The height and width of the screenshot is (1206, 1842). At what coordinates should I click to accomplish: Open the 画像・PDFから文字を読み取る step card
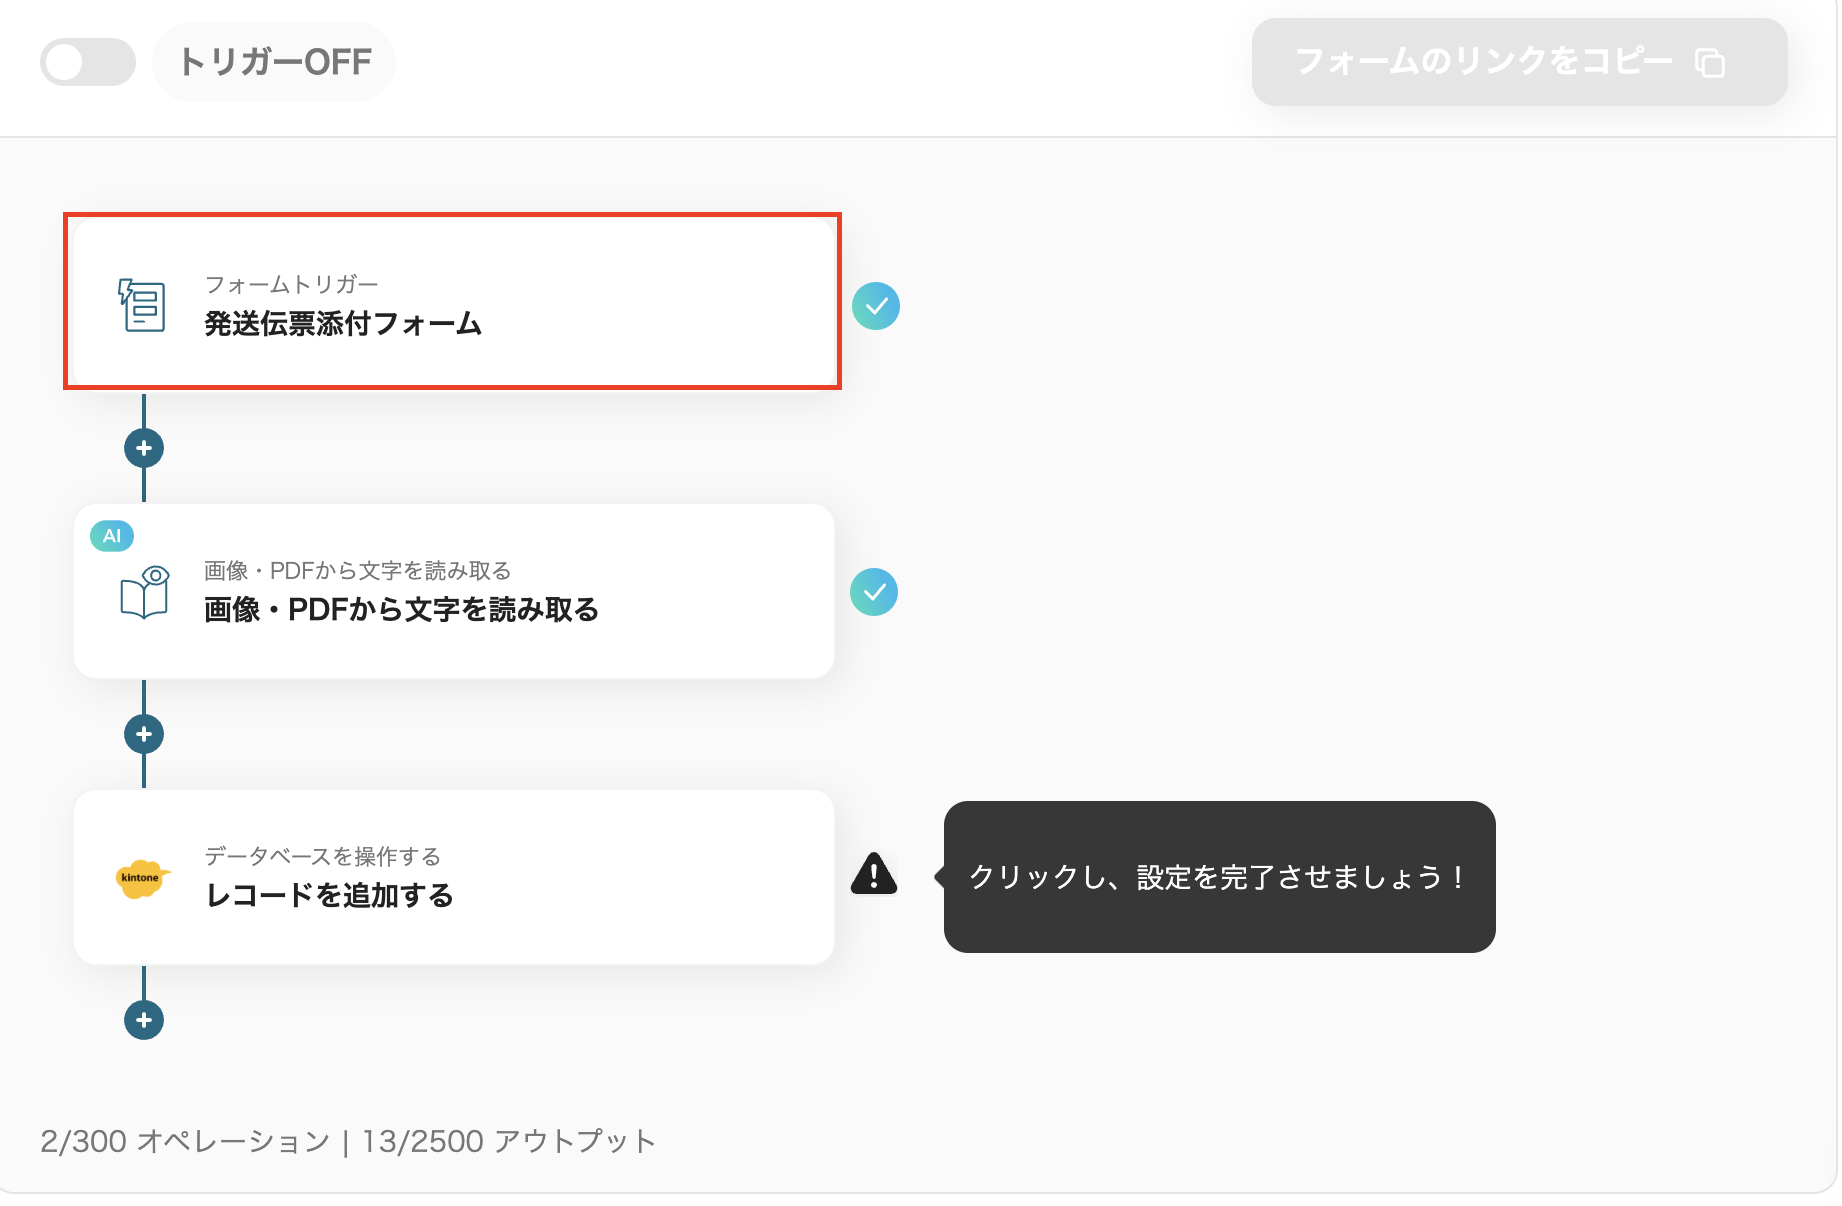[x=452, y=591]
